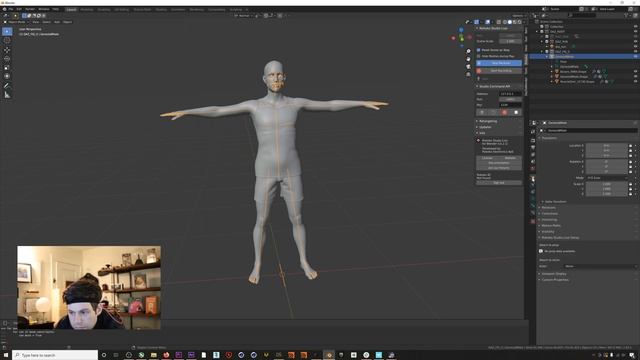This screenshot has width=640, height=360.
Task: Switch to rendered viewport shading
Action: point(520,22)
